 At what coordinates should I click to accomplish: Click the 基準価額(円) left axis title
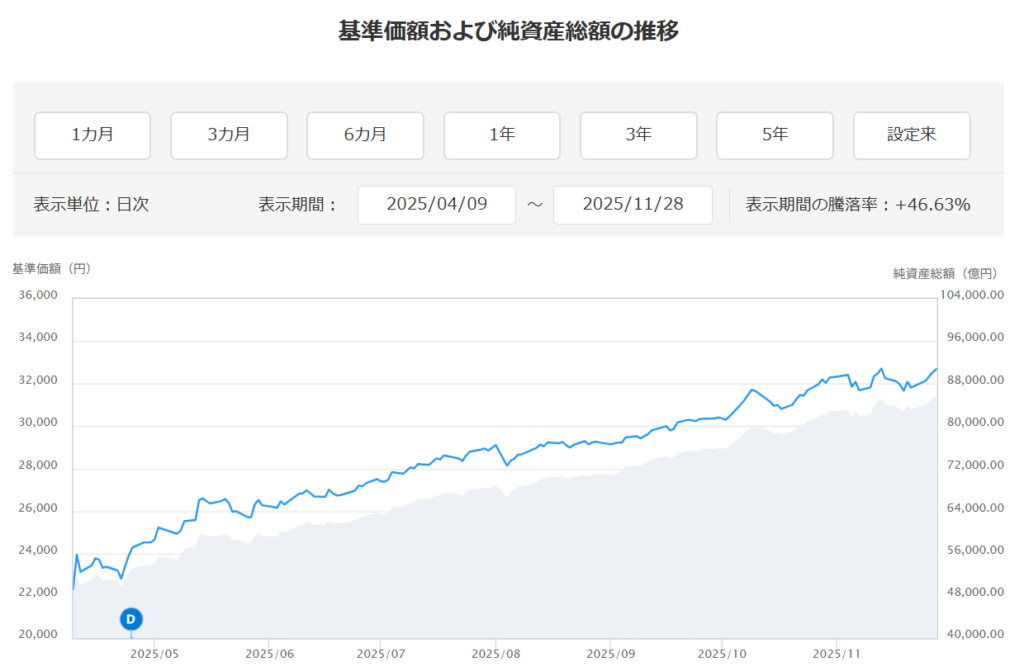click(52, 269)
